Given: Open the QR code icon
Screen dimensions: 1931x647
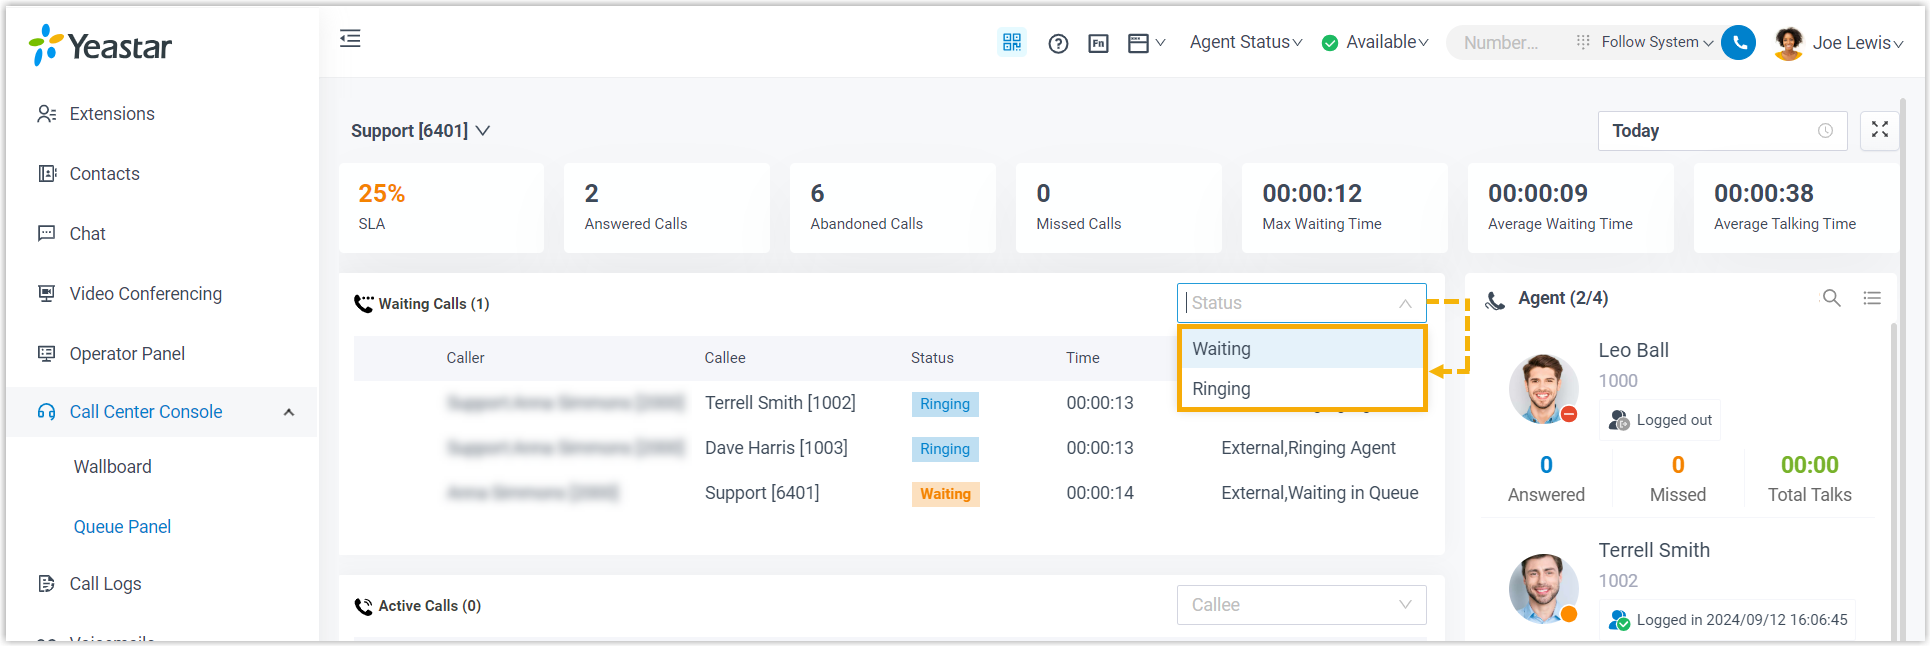Looking at the screenshot, I should click(1012, 42).
